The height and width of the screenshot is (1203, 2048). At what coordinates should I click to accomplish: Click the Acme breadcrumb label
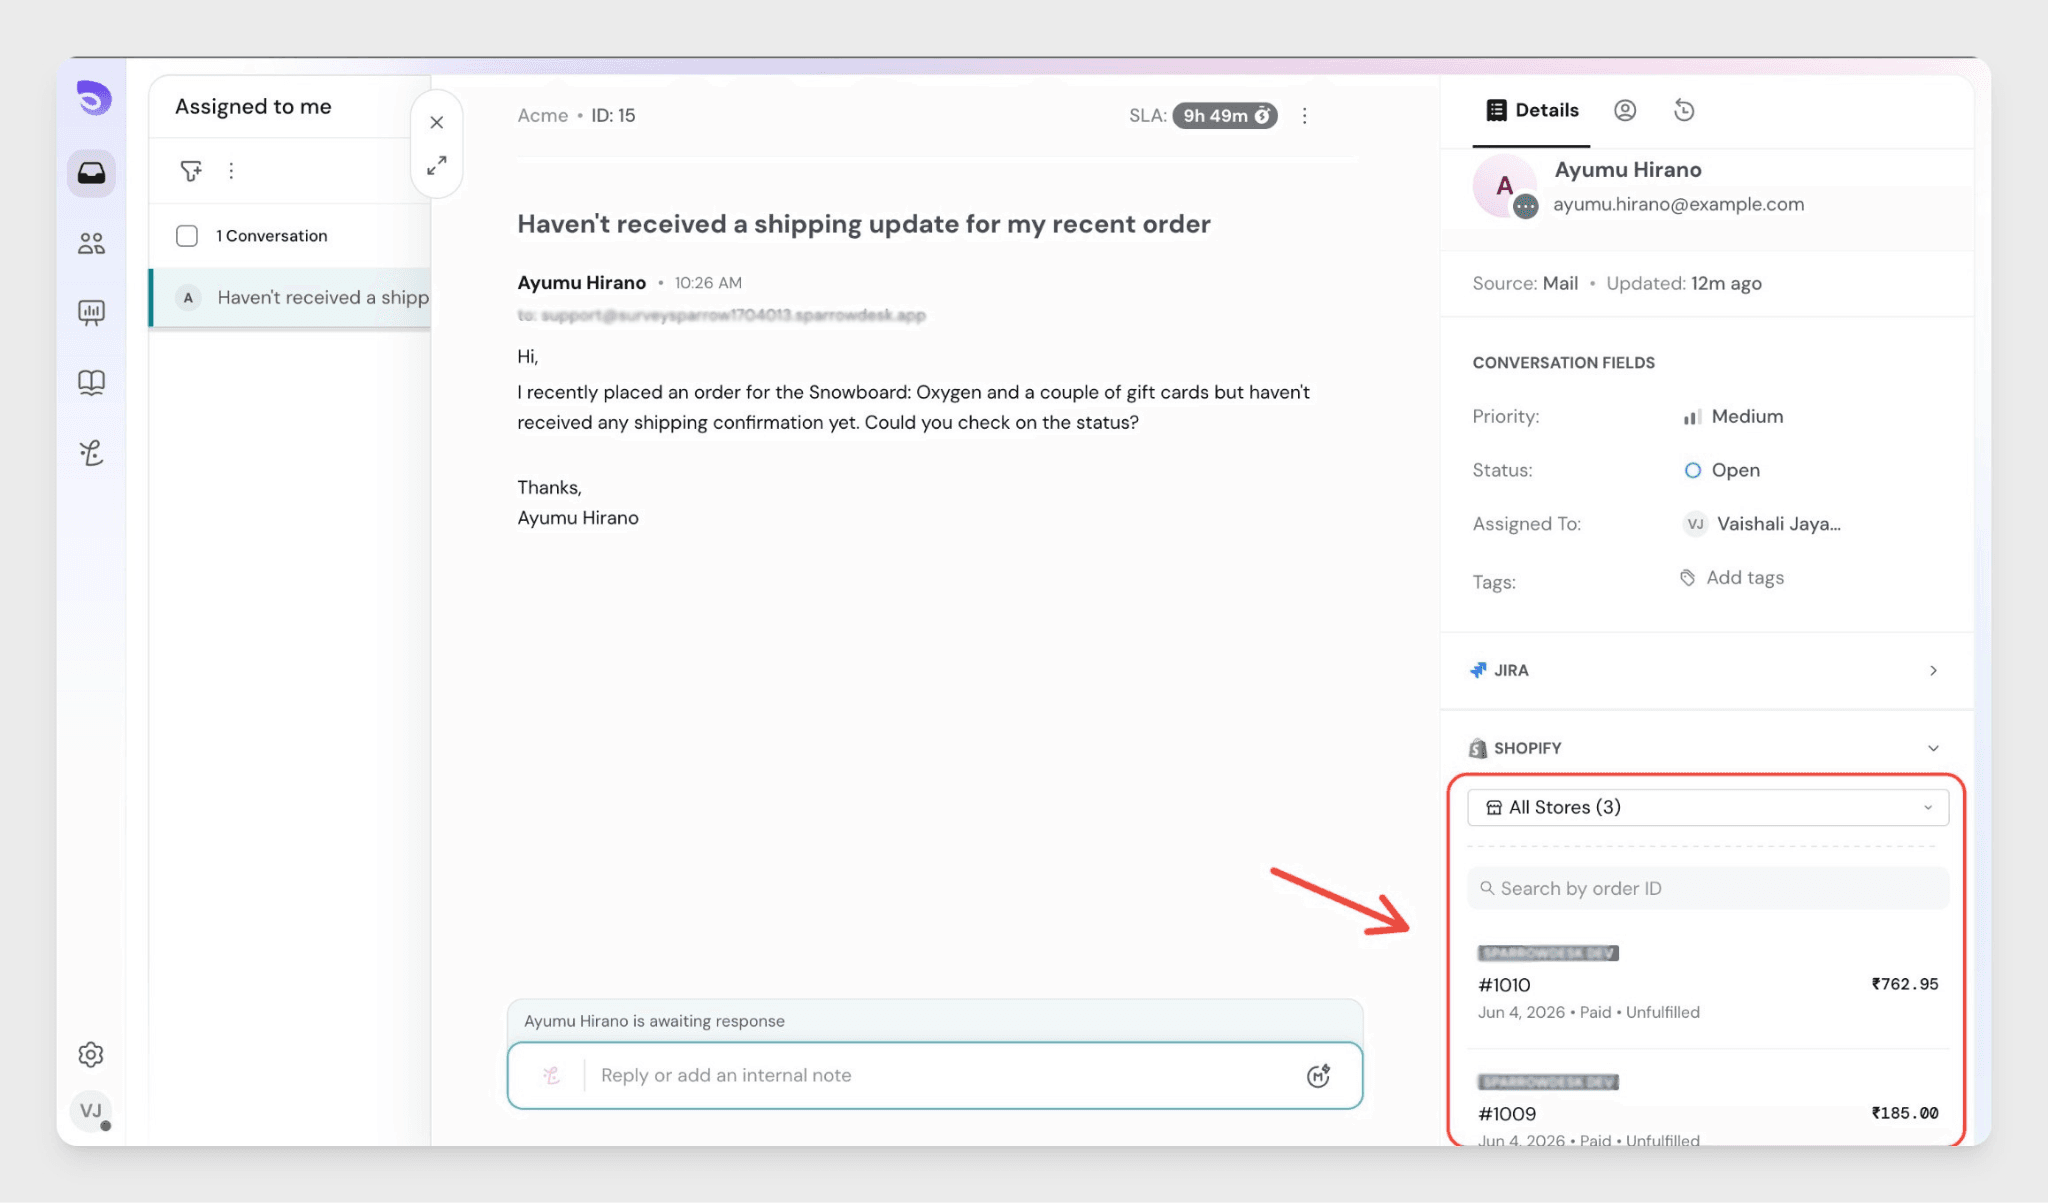tap(543, 115)
